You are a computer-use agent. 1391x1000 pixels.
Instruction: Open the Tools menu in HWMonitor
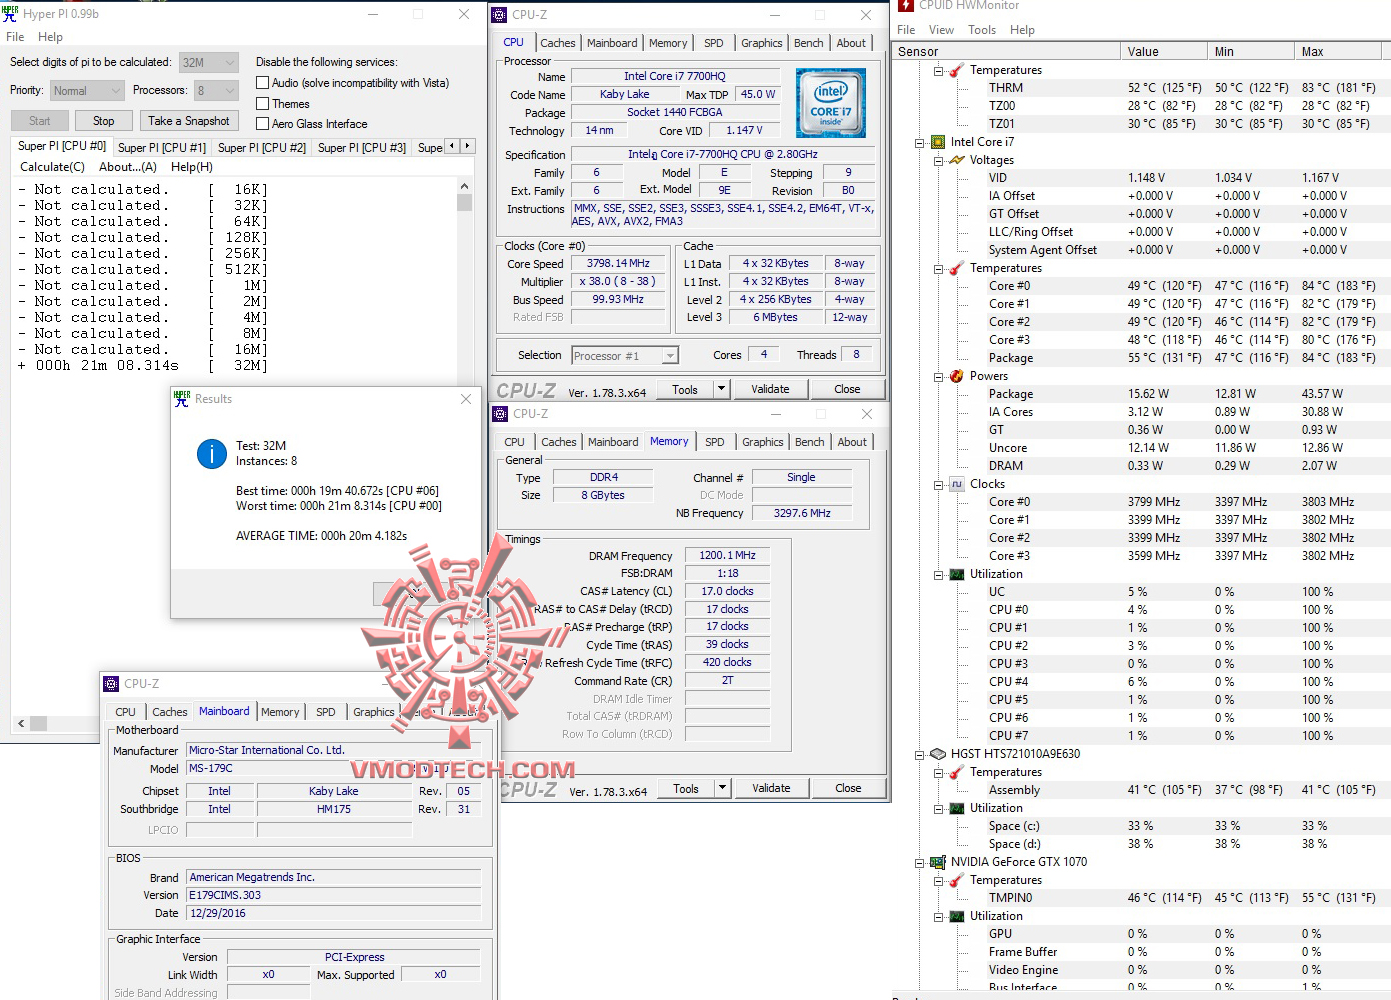click(x=982, y=30)
